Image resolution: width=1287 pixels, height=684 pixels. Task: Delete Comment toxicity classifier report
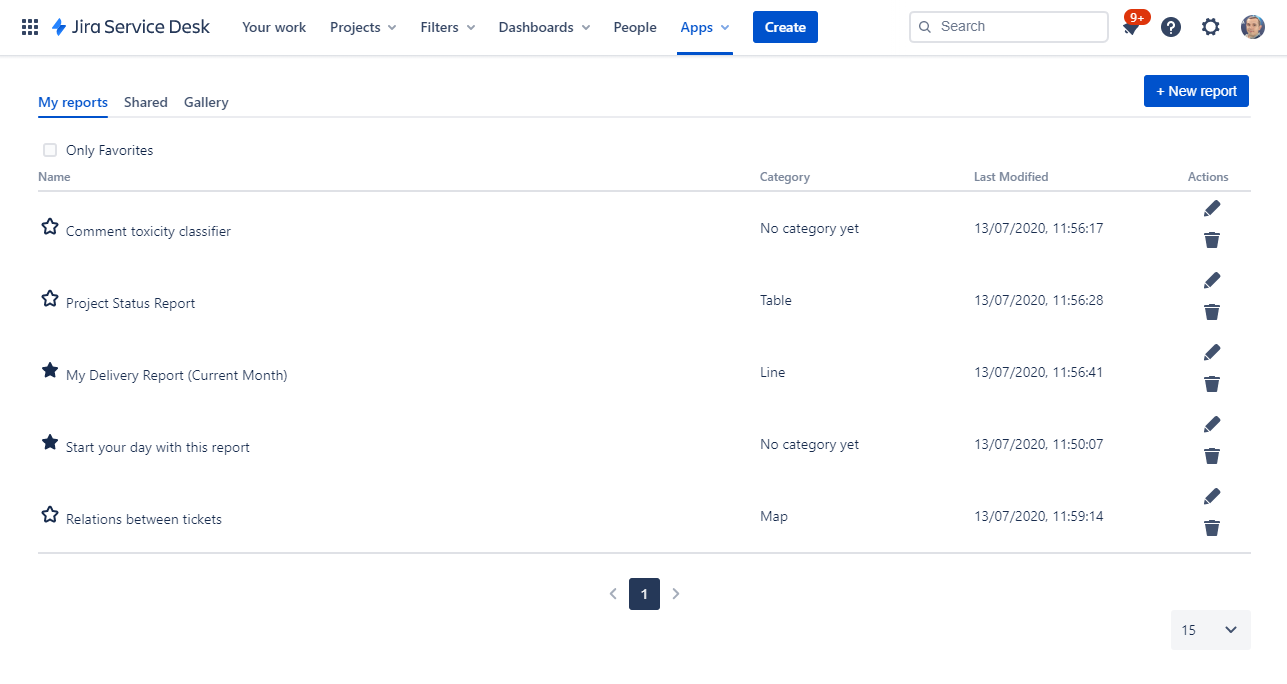pos(1212,240)
